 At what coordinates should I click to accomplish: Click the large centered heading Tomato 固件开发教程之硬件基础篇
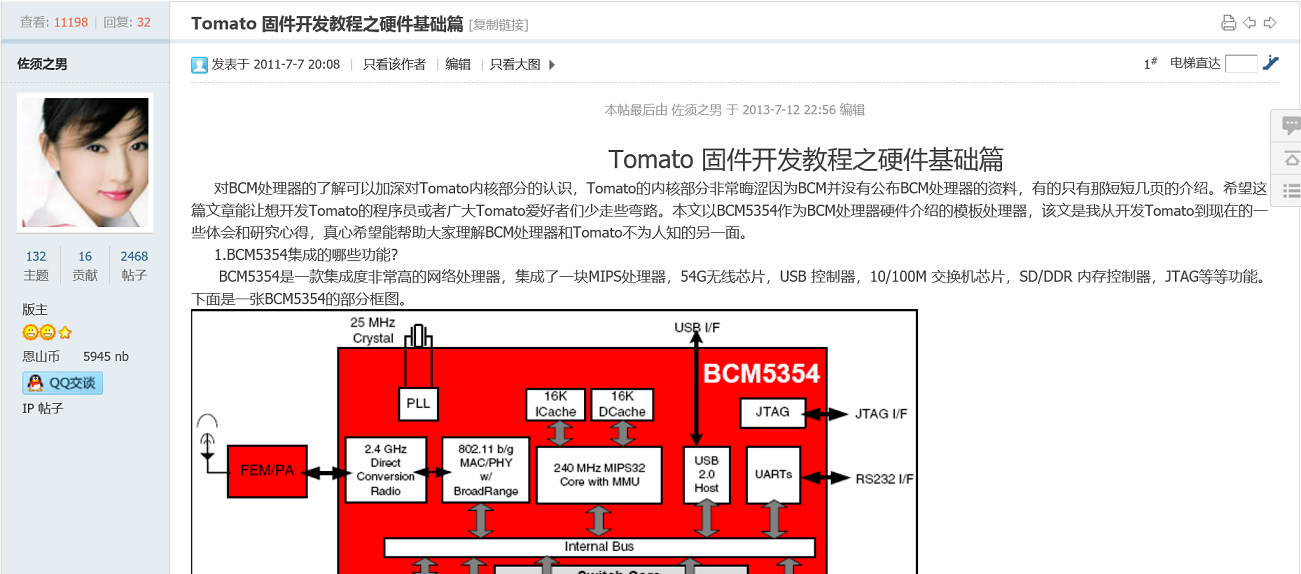806,159
